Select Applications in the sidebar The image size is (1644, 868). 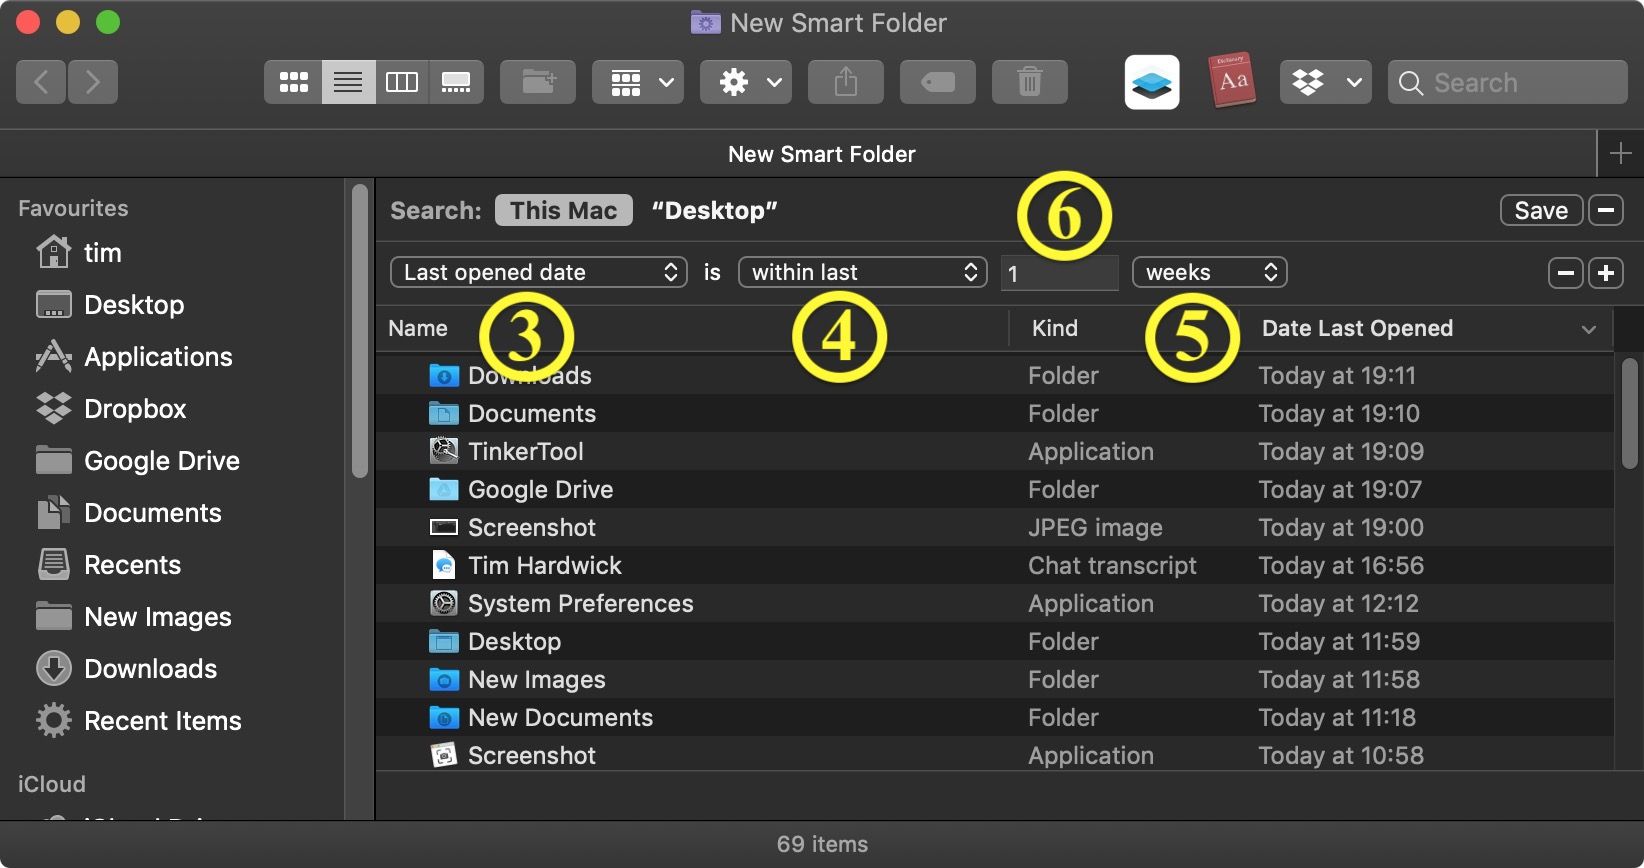pos(158,357)
